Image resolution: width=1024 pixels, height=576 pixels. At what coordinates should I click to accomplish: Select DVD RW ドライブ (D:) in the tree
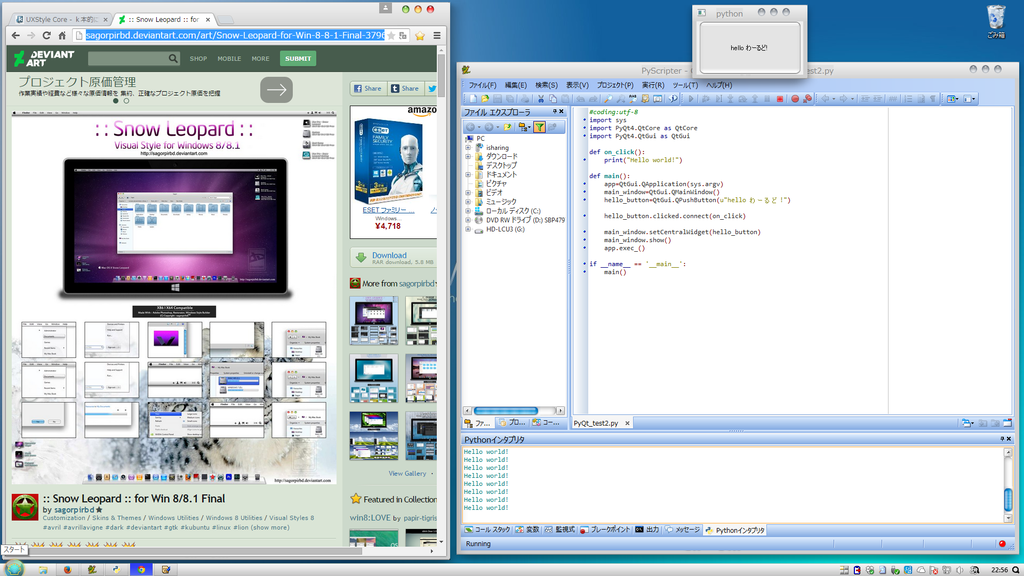pyautogui.click(x=525, y=220)
